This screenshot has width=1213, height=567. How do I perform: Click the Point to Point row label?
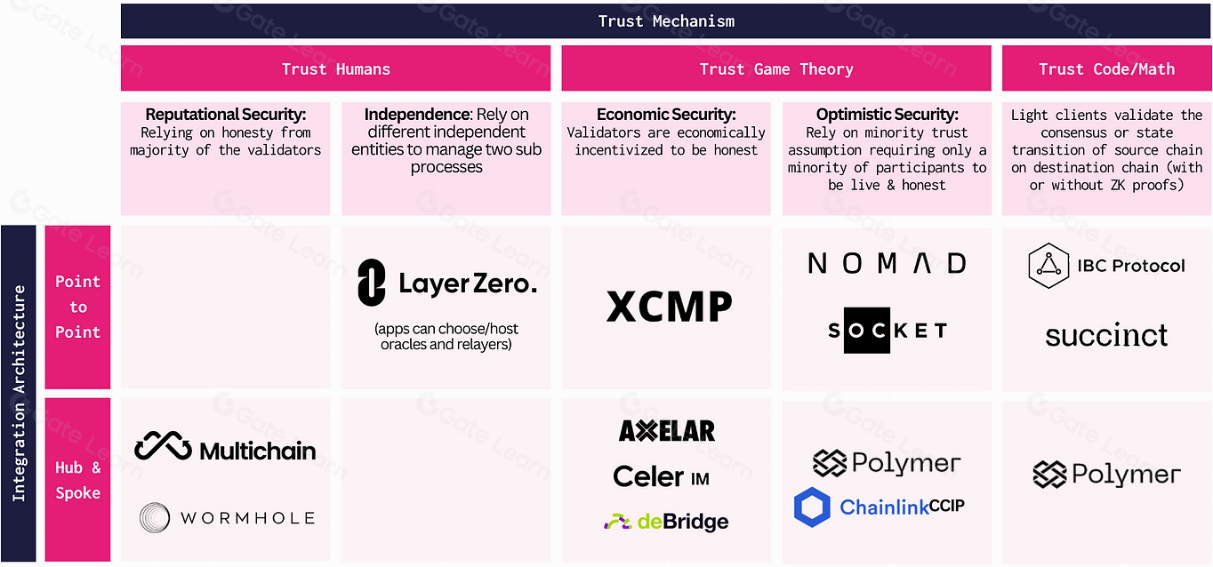click(78, 307)
